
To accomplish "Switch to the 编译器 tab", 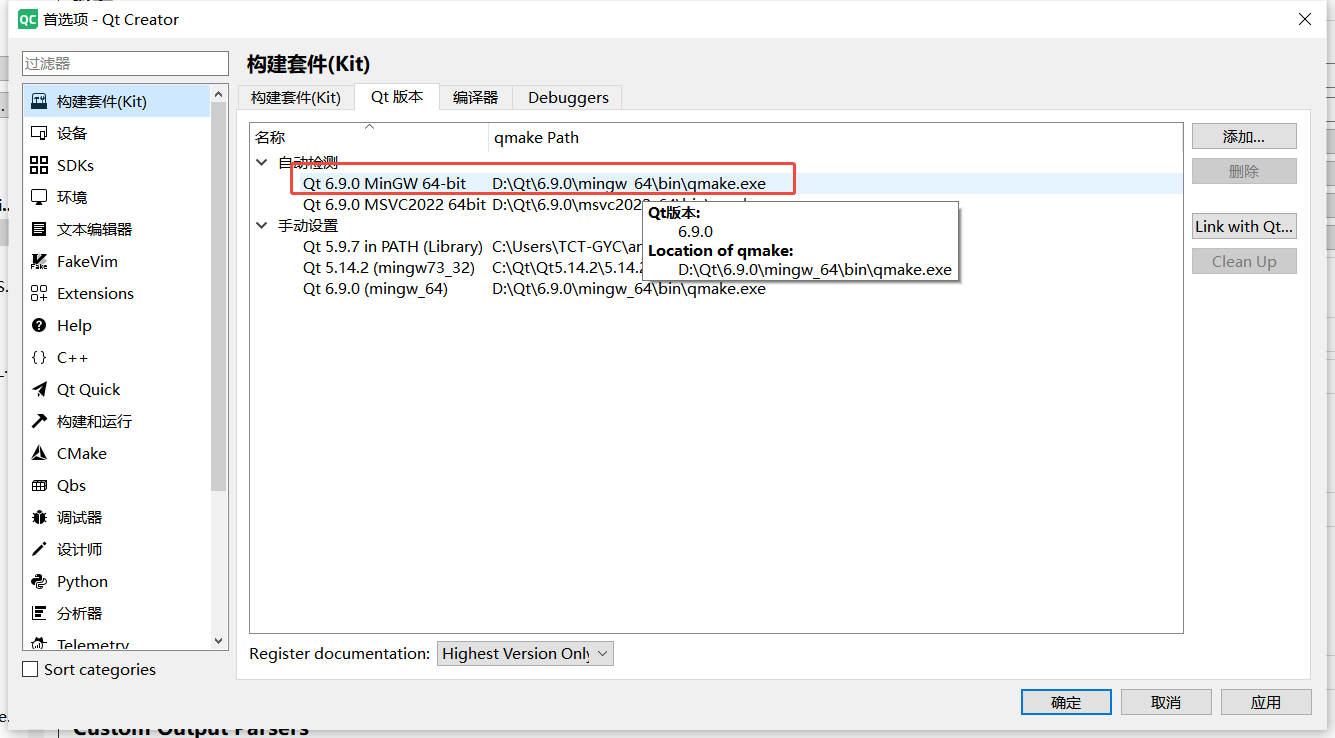I will [475, 97].
